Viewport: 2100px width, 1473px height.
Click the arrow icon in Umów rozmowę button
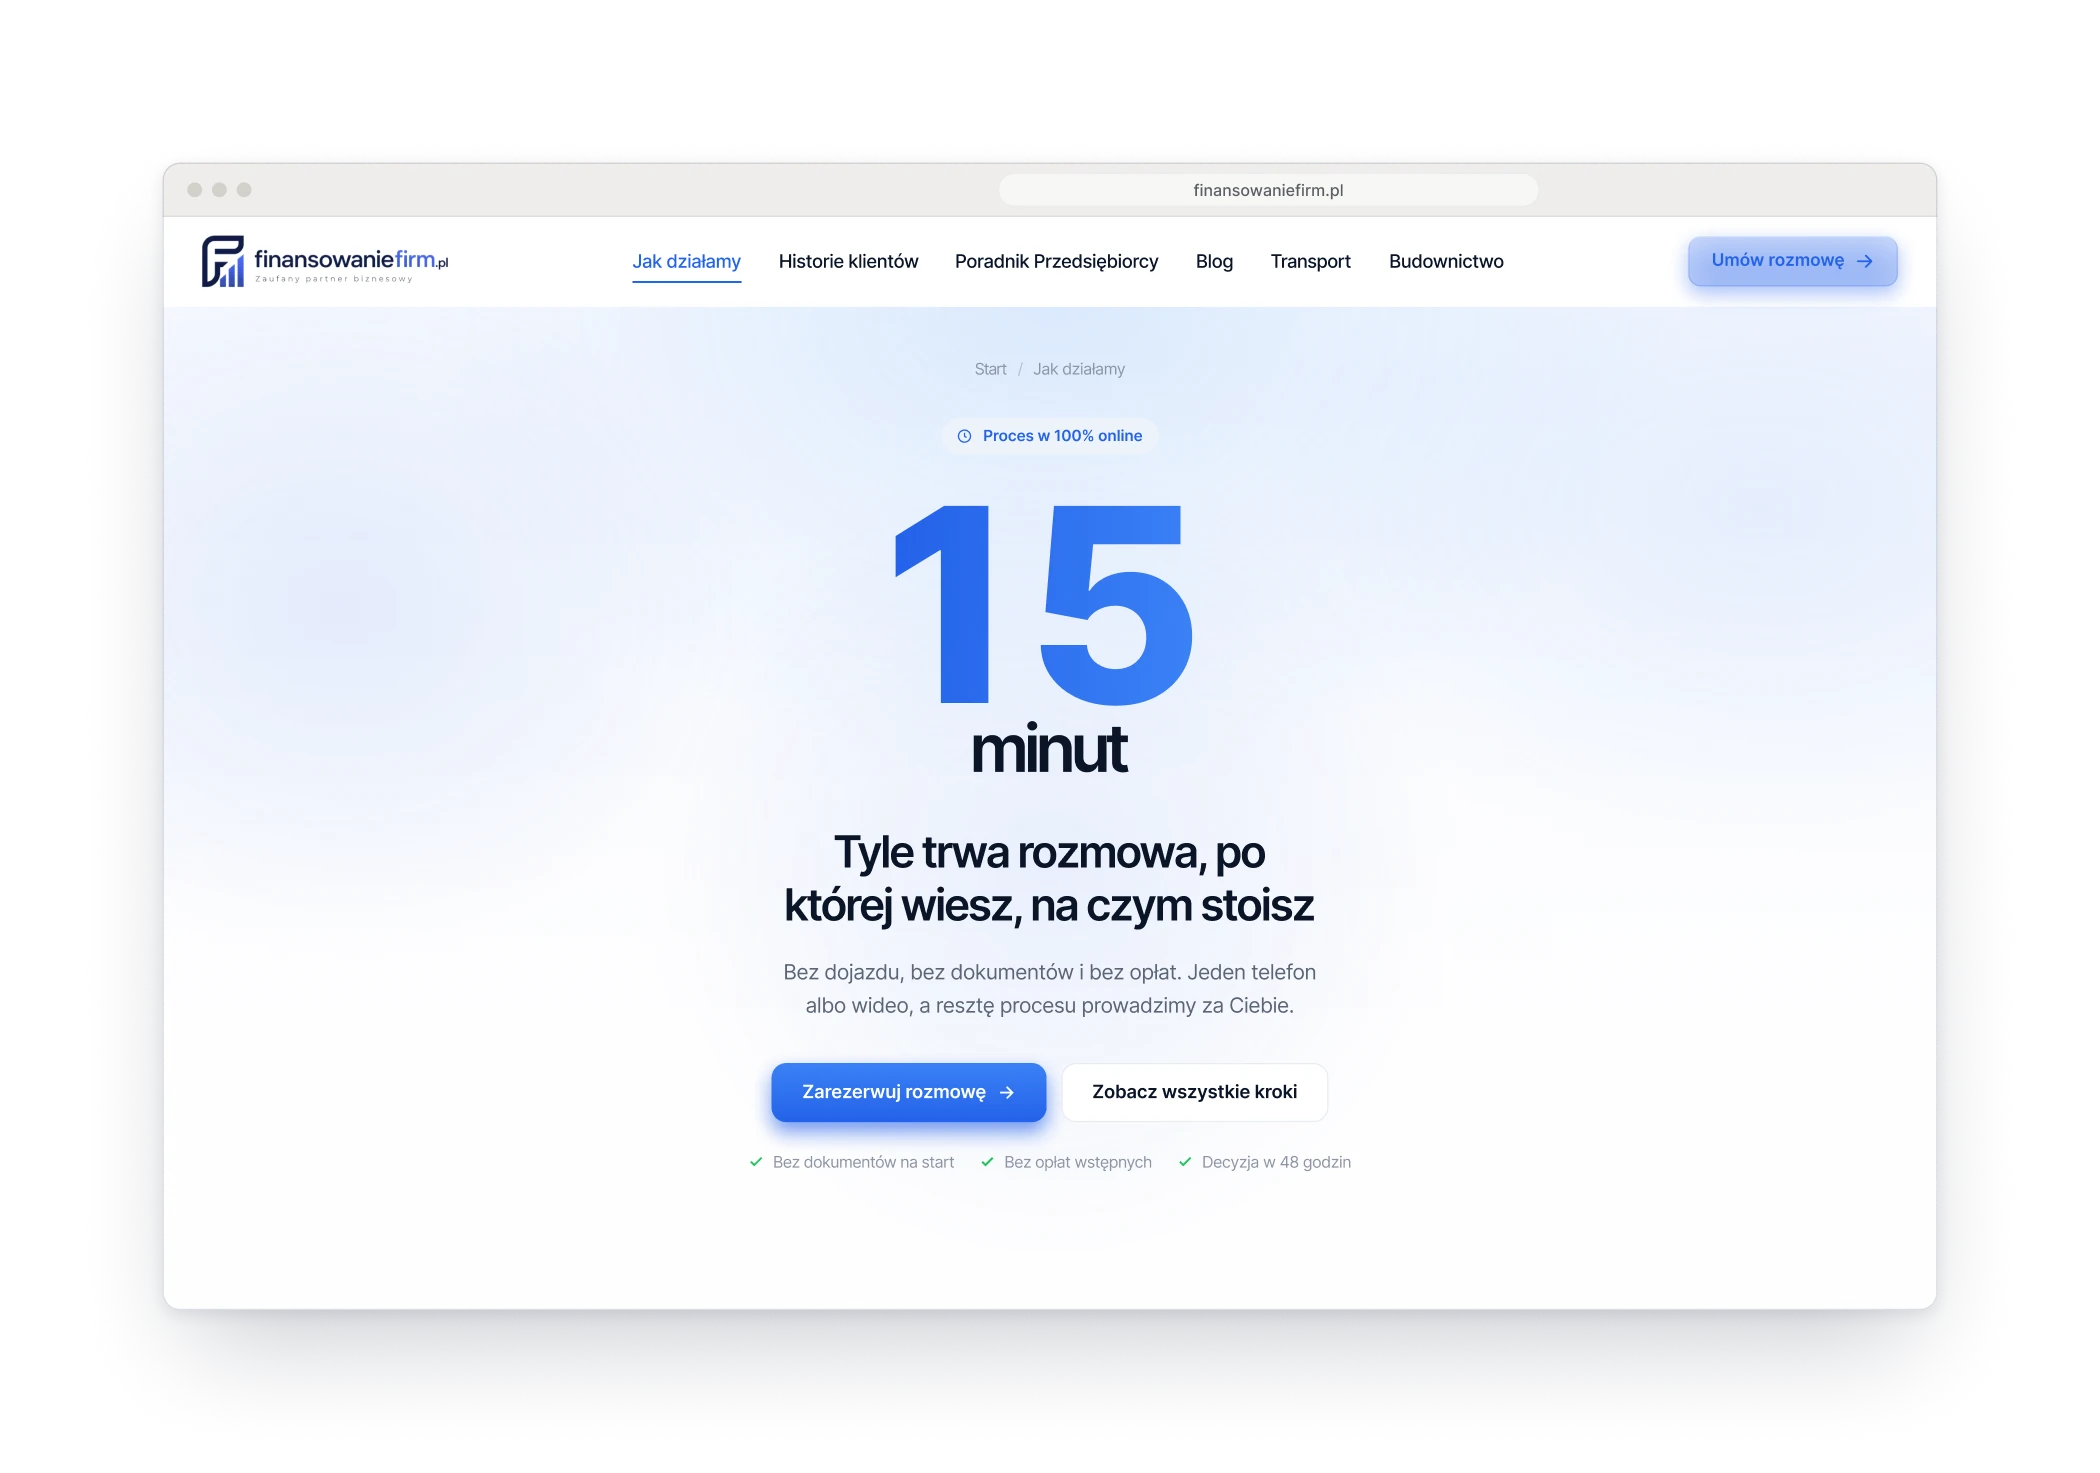[1864, 261]
